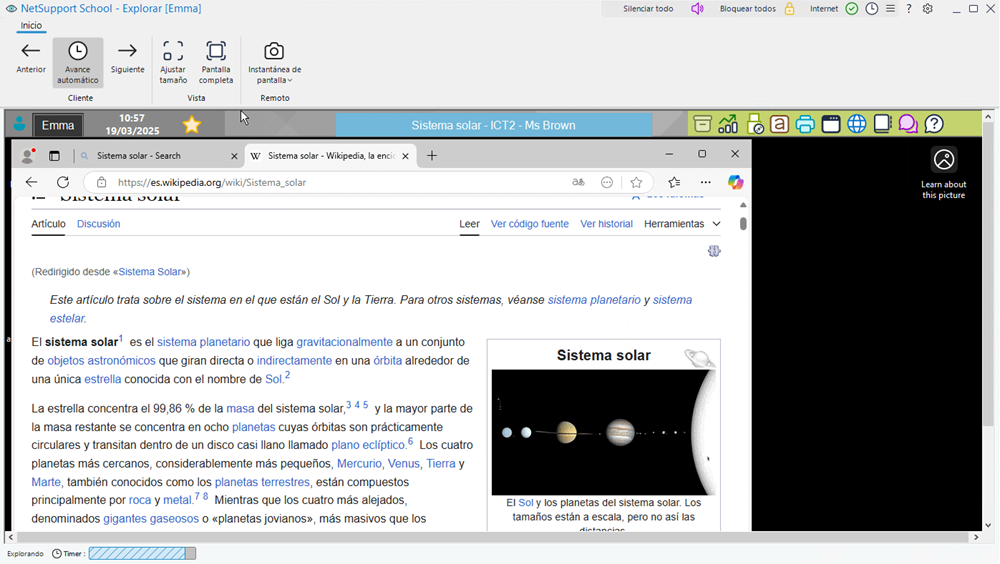Image resolution: width=1000 pixels, height=564 pixels.
Task: Click the application window icon in student toolbar
Action: 831,124
